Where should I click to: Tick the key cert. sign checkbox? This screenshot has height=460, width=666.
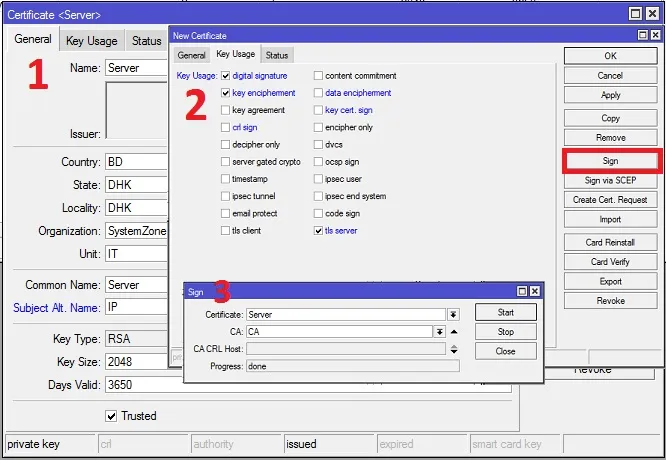[x=318, y=110]
